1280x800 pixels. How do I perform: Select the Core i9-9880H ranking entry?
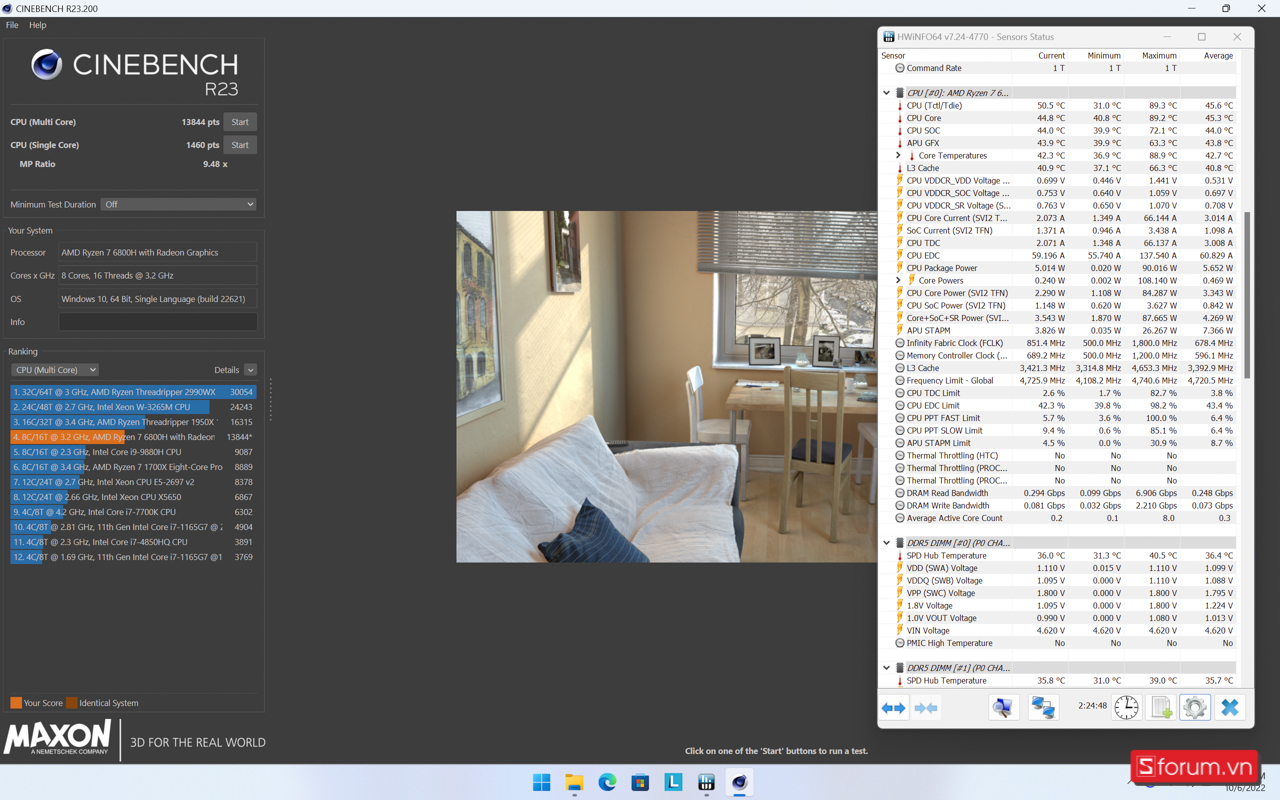[x=133, y=452]
